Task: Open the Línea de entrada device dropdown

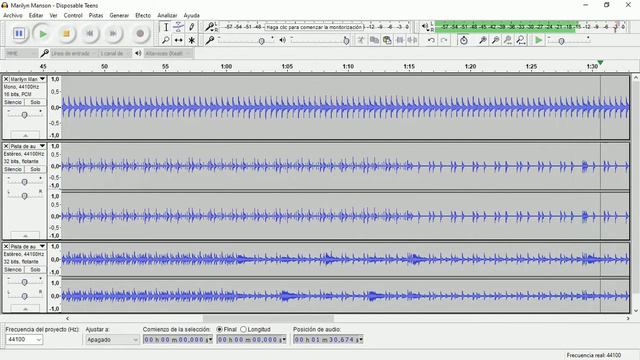Action: pyautogui.click(x=73, y=53)
